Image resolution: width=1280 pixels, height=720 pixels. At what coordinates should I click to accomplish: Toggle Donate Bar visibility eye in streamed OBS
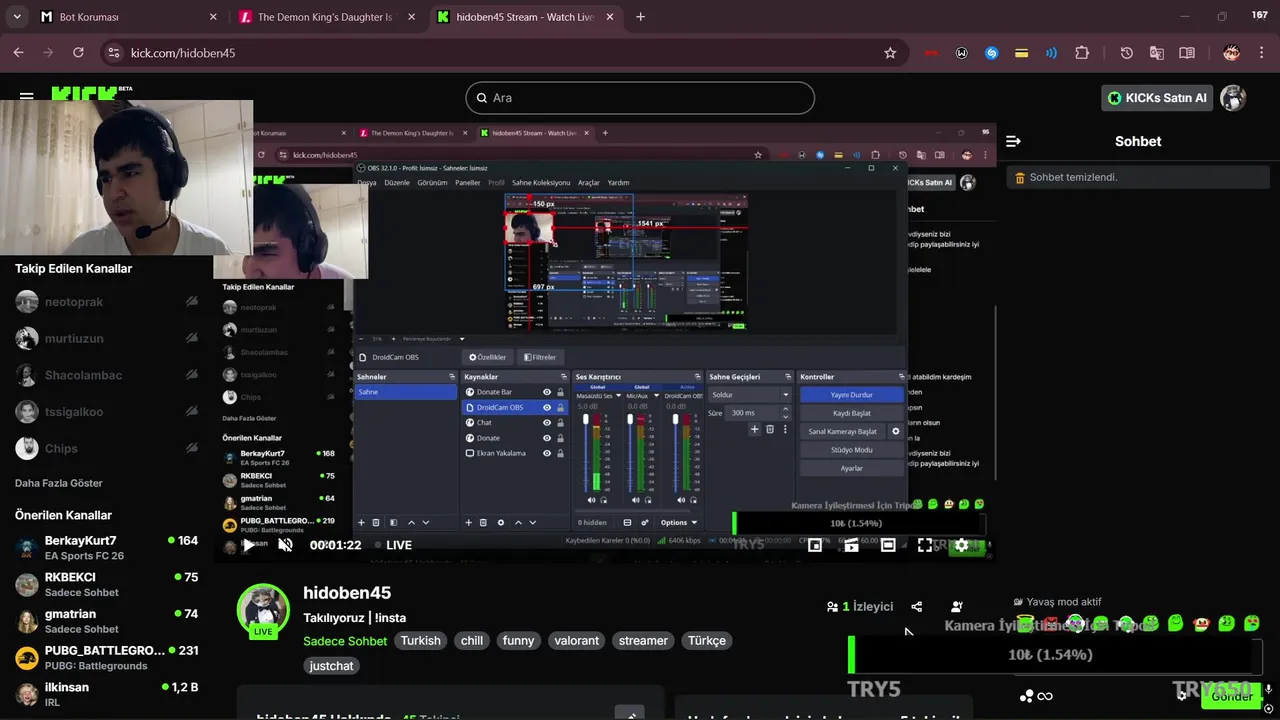point(546,392)
